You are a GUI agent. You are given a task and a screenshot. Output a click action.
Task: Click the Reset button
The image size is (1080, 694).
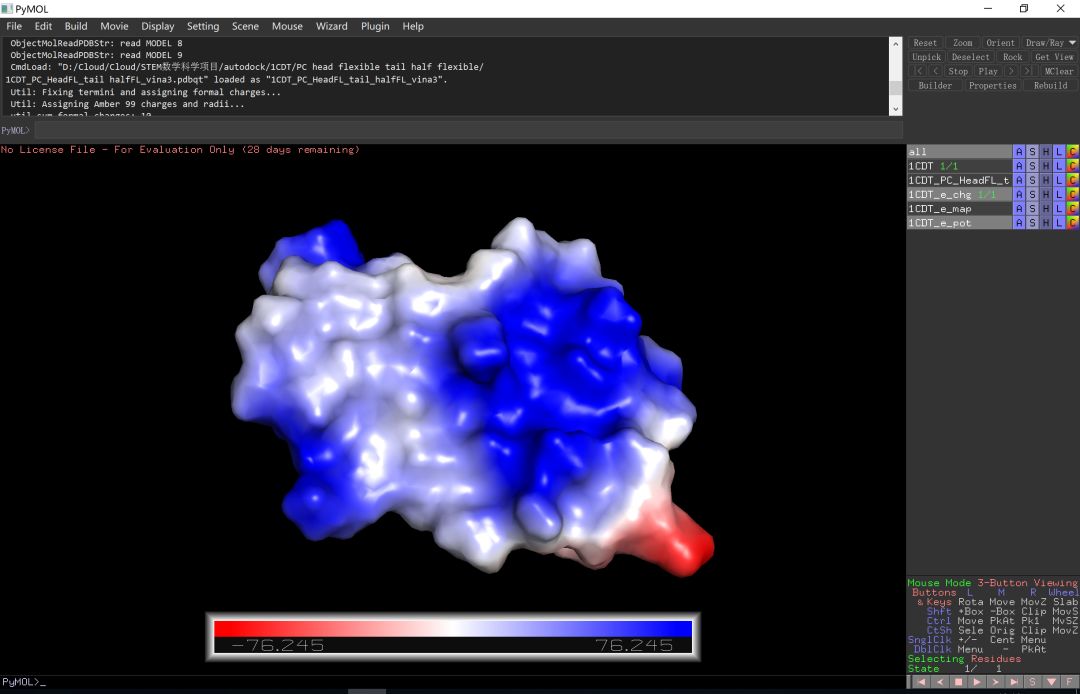925,43
